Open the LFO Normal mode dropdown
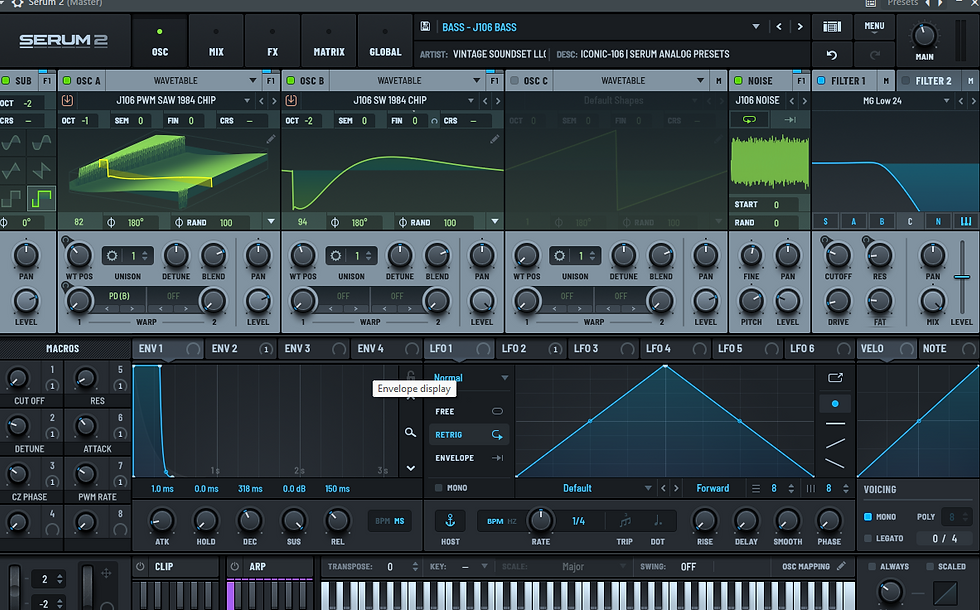 [504, 378]
